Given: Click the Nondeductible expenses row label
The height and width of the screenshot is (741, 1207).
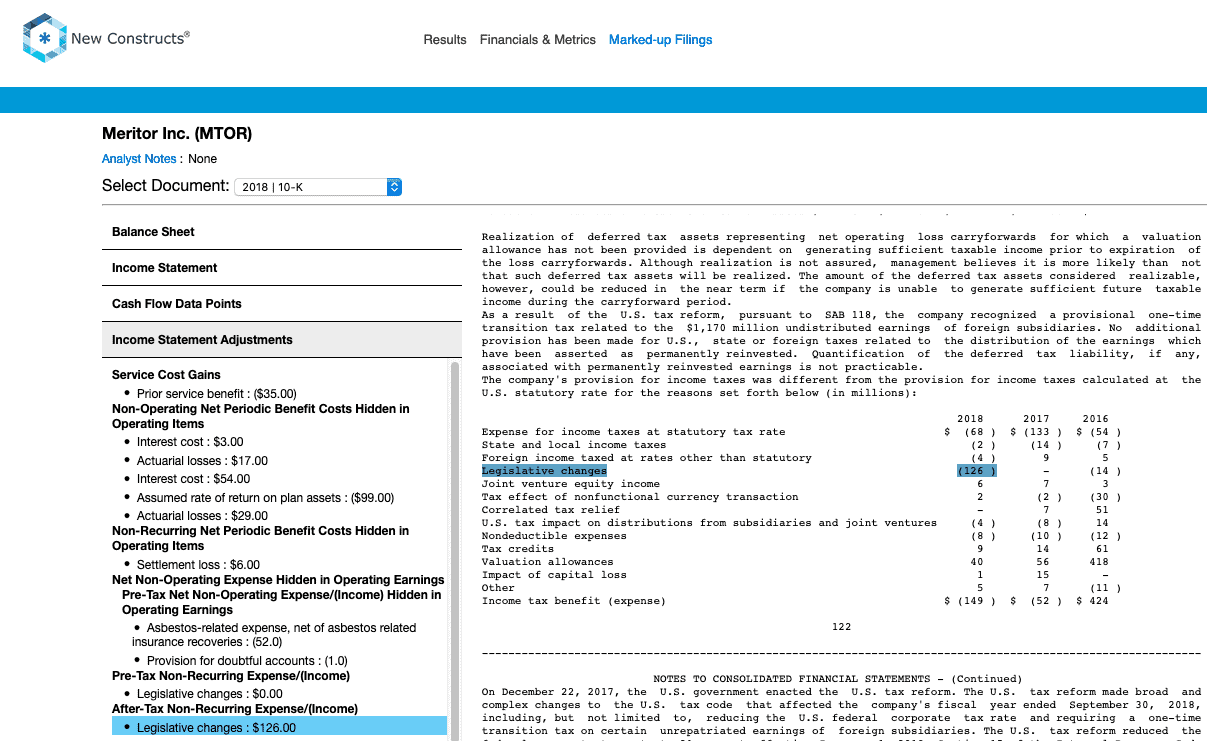Looking at the screenshot, I should pyautogui.click(x=553, y=536).
